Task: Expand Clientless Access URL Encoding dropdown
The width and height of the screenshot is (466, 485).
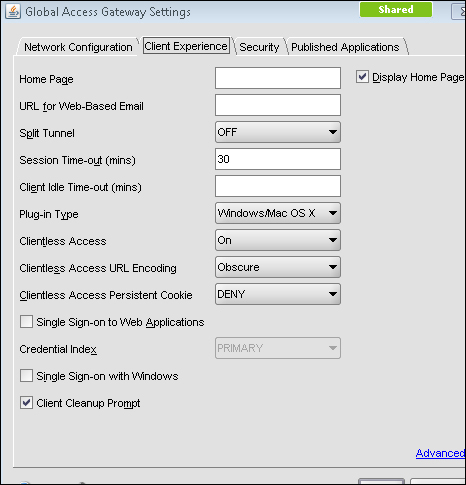Action: [x=278, y=267]
